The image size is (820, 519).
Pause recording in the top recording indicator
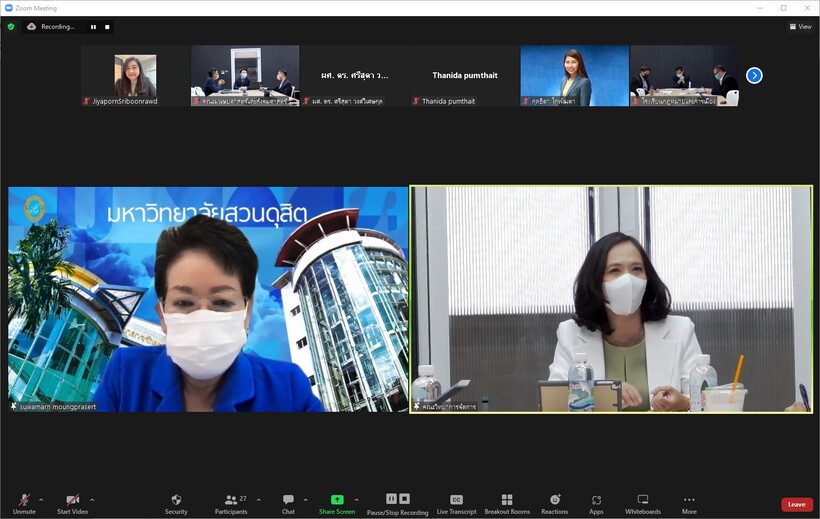coord(94,27)
